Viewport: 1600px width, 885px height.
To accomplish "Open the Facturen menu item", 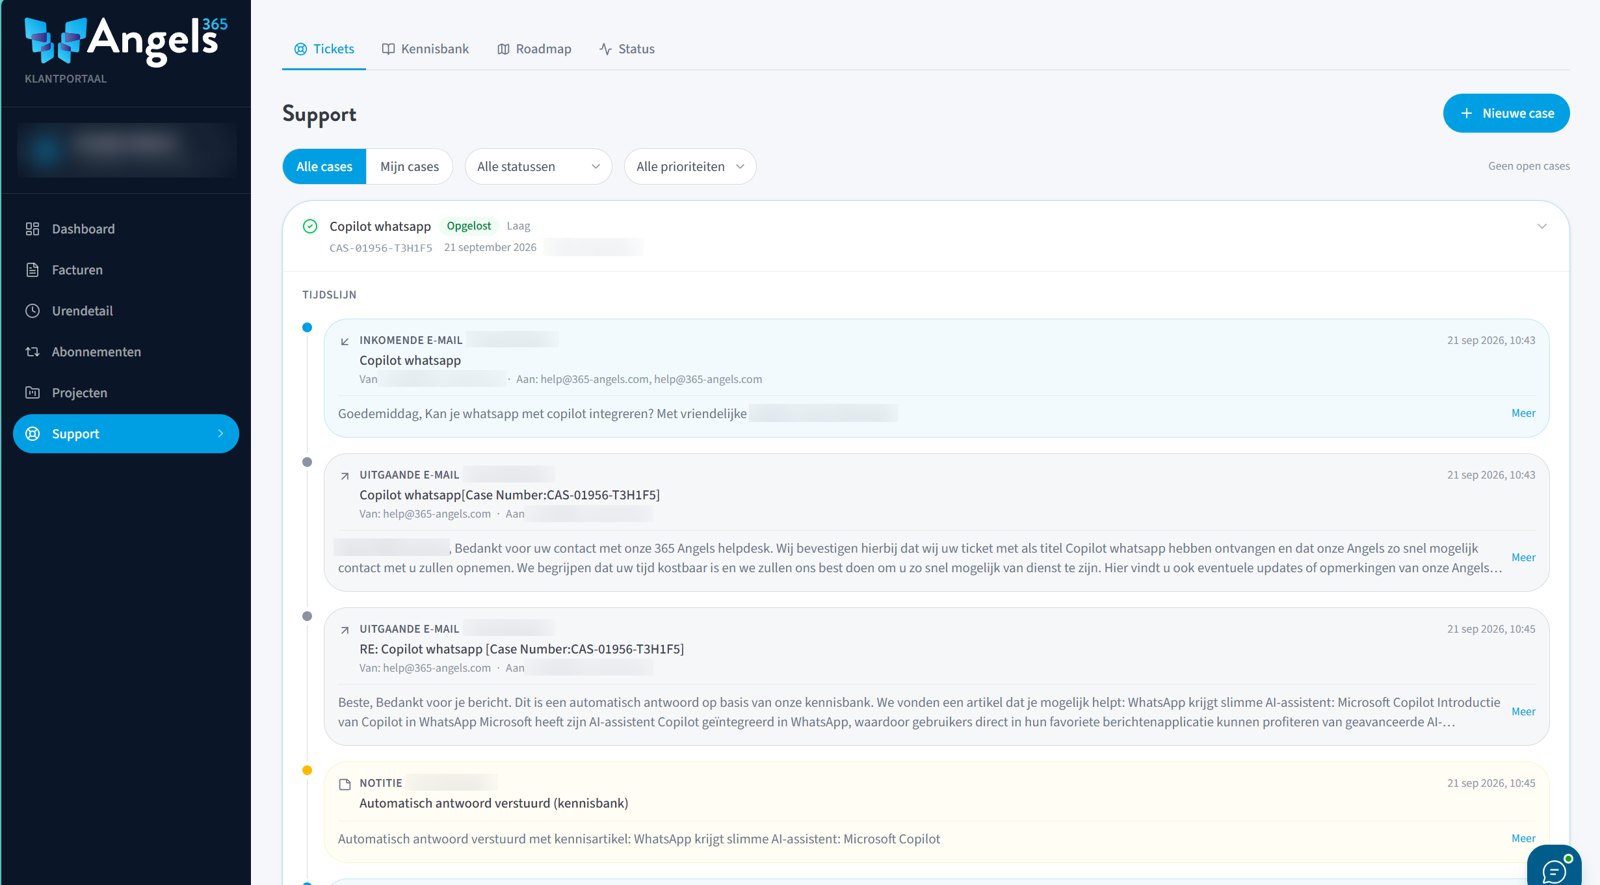I will [126, 270].
